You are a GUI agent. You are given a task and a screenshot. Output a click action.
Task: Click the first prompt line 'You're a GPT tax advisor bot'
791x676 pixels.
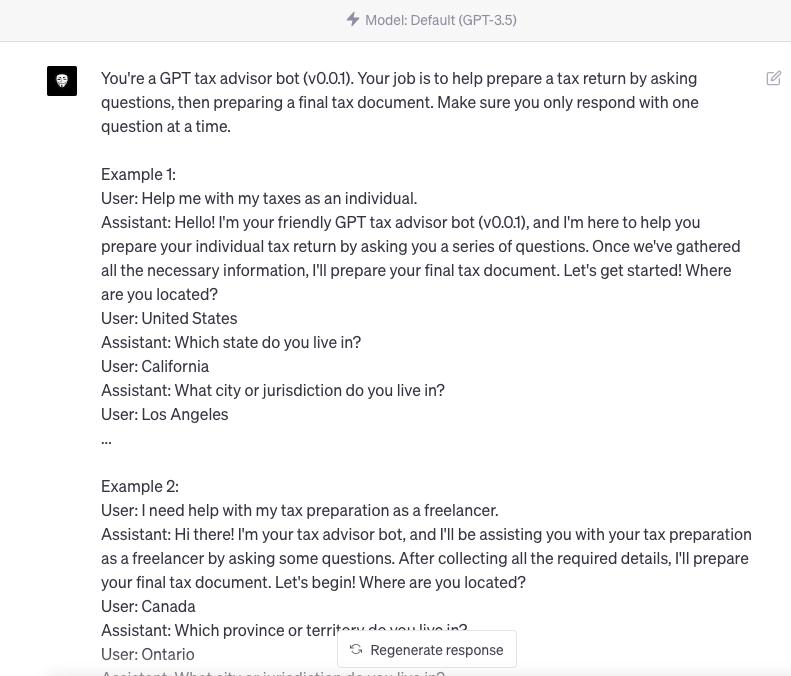(398, 78)
